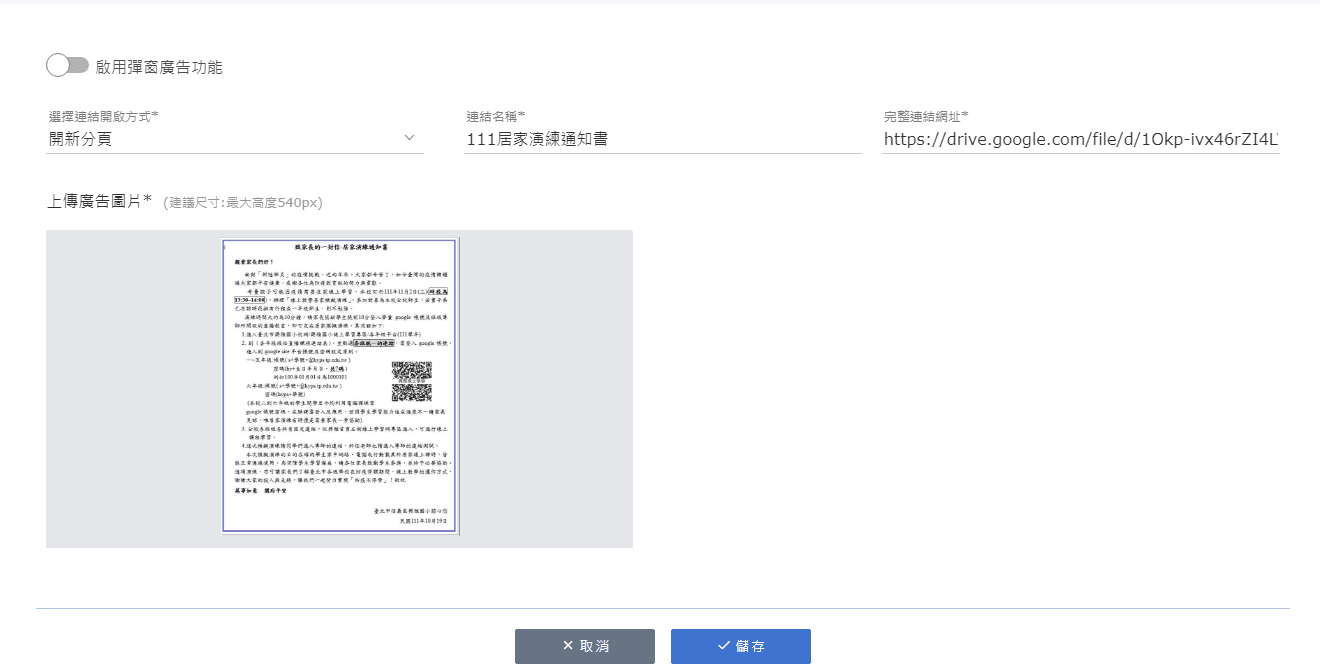Image resolution: width=1320 pixels, height=671 pixels.
Task: Click the 啟用彈窗廣告功能 label text
Action: pyautogui.click(x=159, y=67)
